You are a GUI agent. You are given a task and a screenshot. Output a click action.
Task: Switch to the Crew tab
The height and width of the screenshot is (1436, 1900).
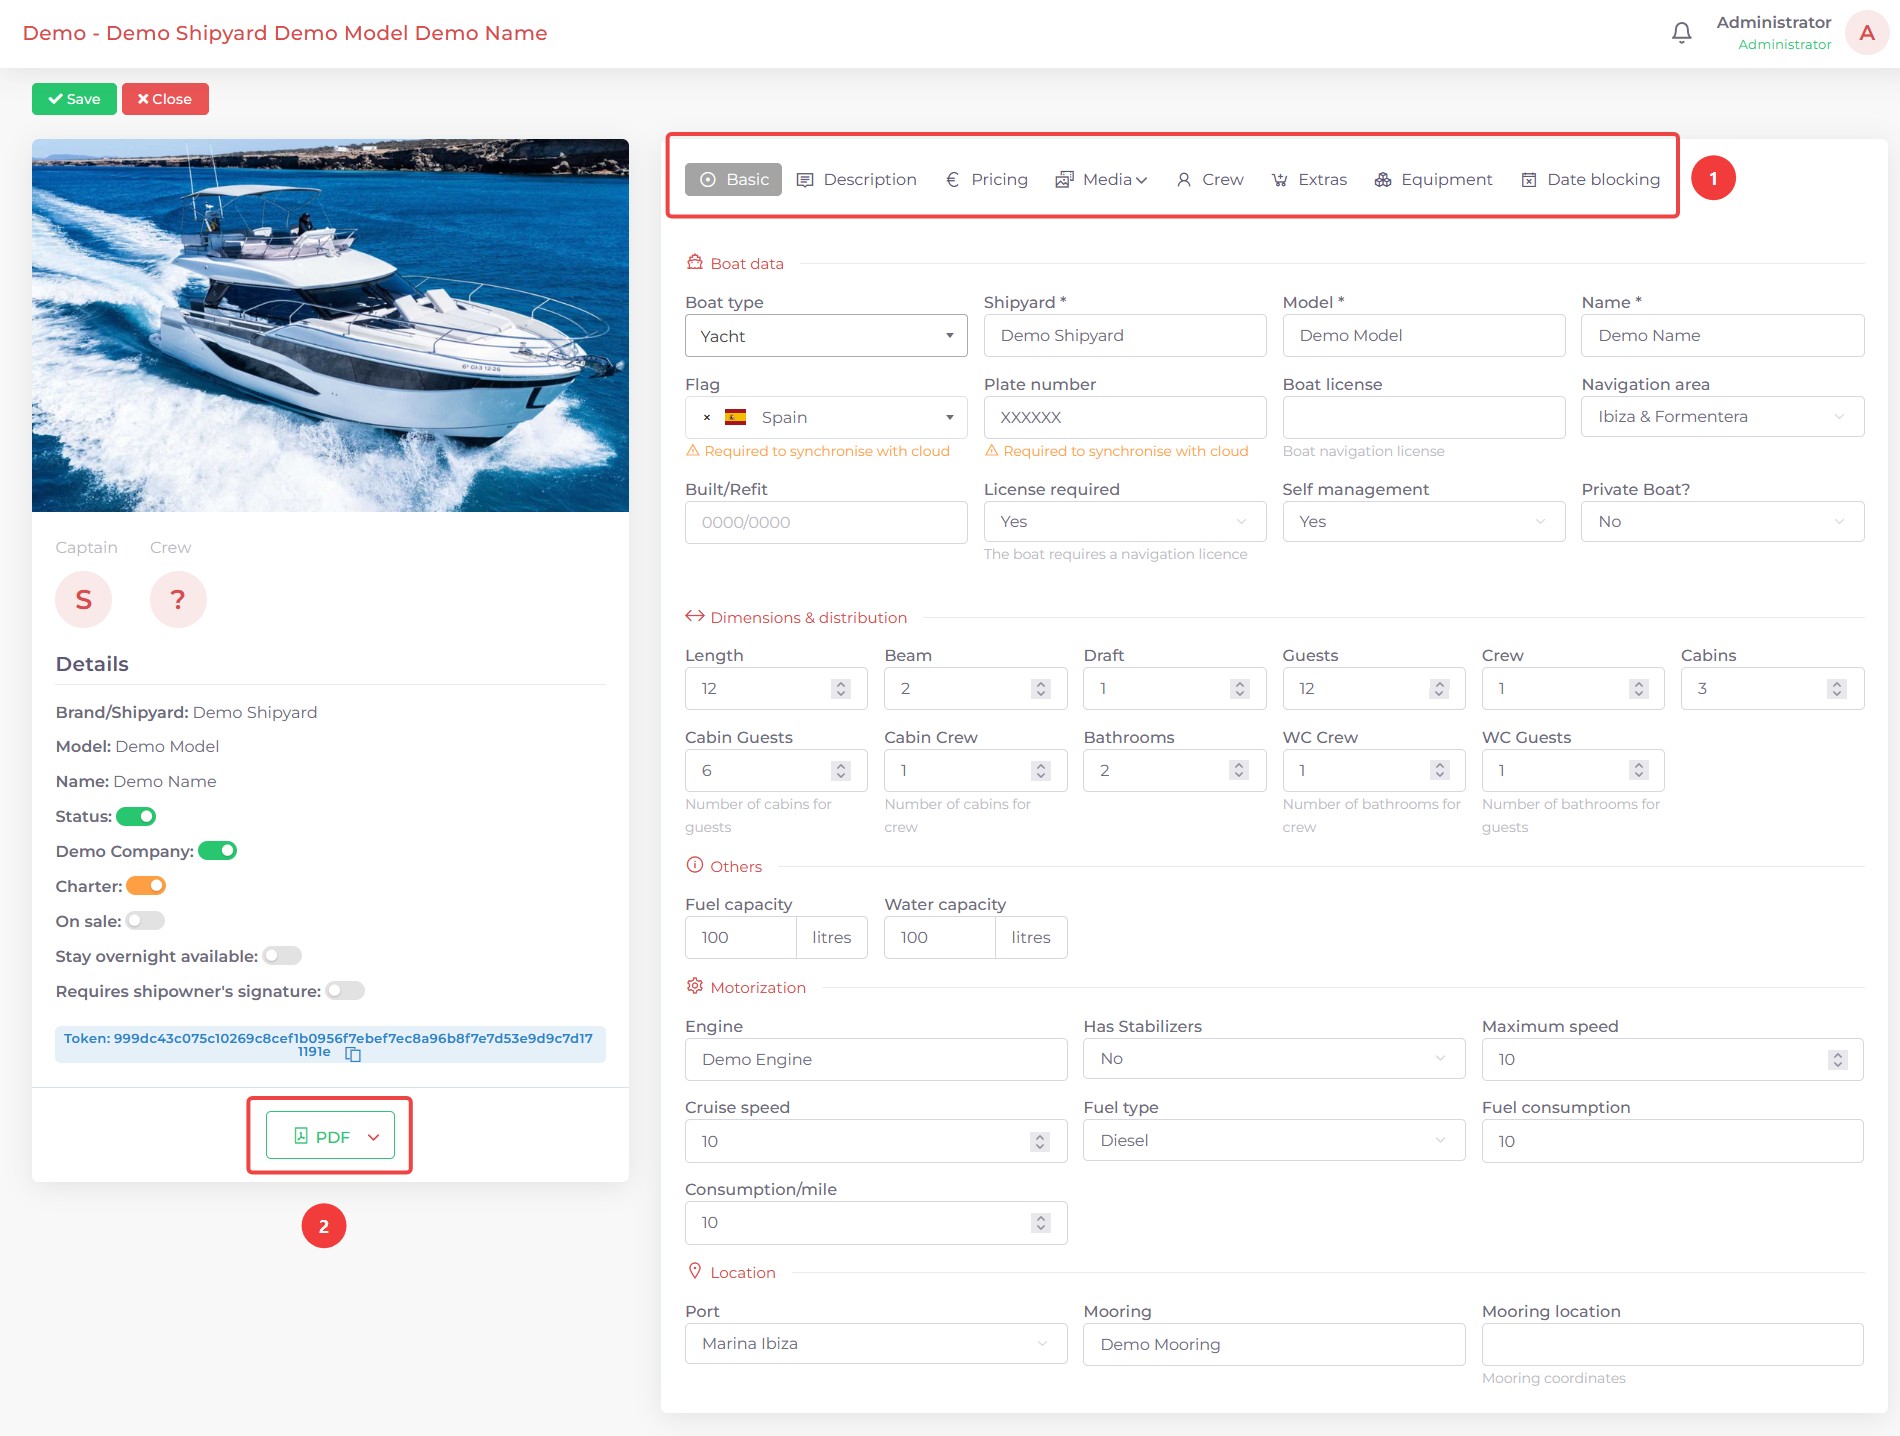(x=1210, y=179)
